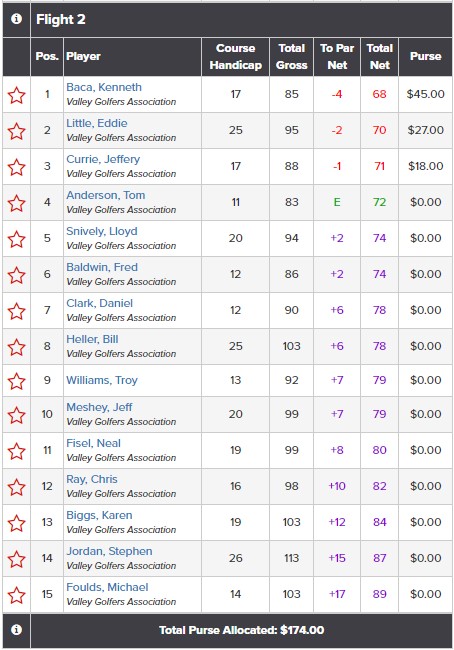The image size is (454, 650).
Task: Select the Fisel, Neal player name
Action: (93, 443)
